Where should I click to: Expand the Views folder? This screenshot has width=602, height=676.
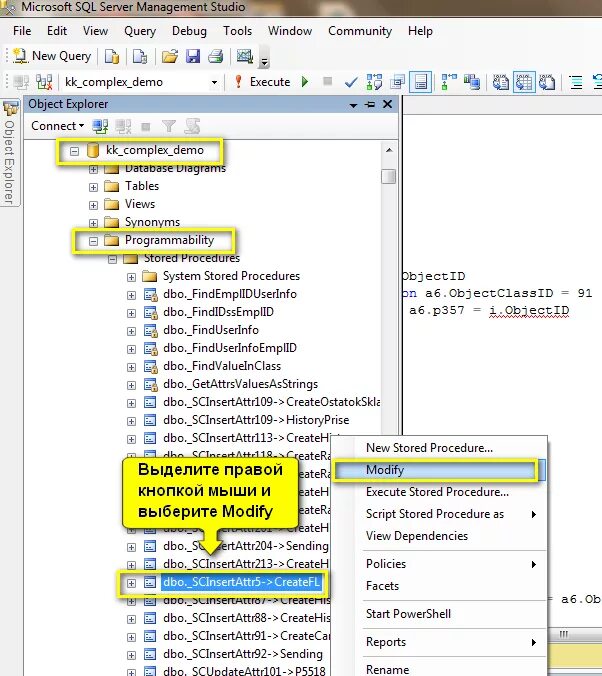pyautogui.click(x=93, y=205)
